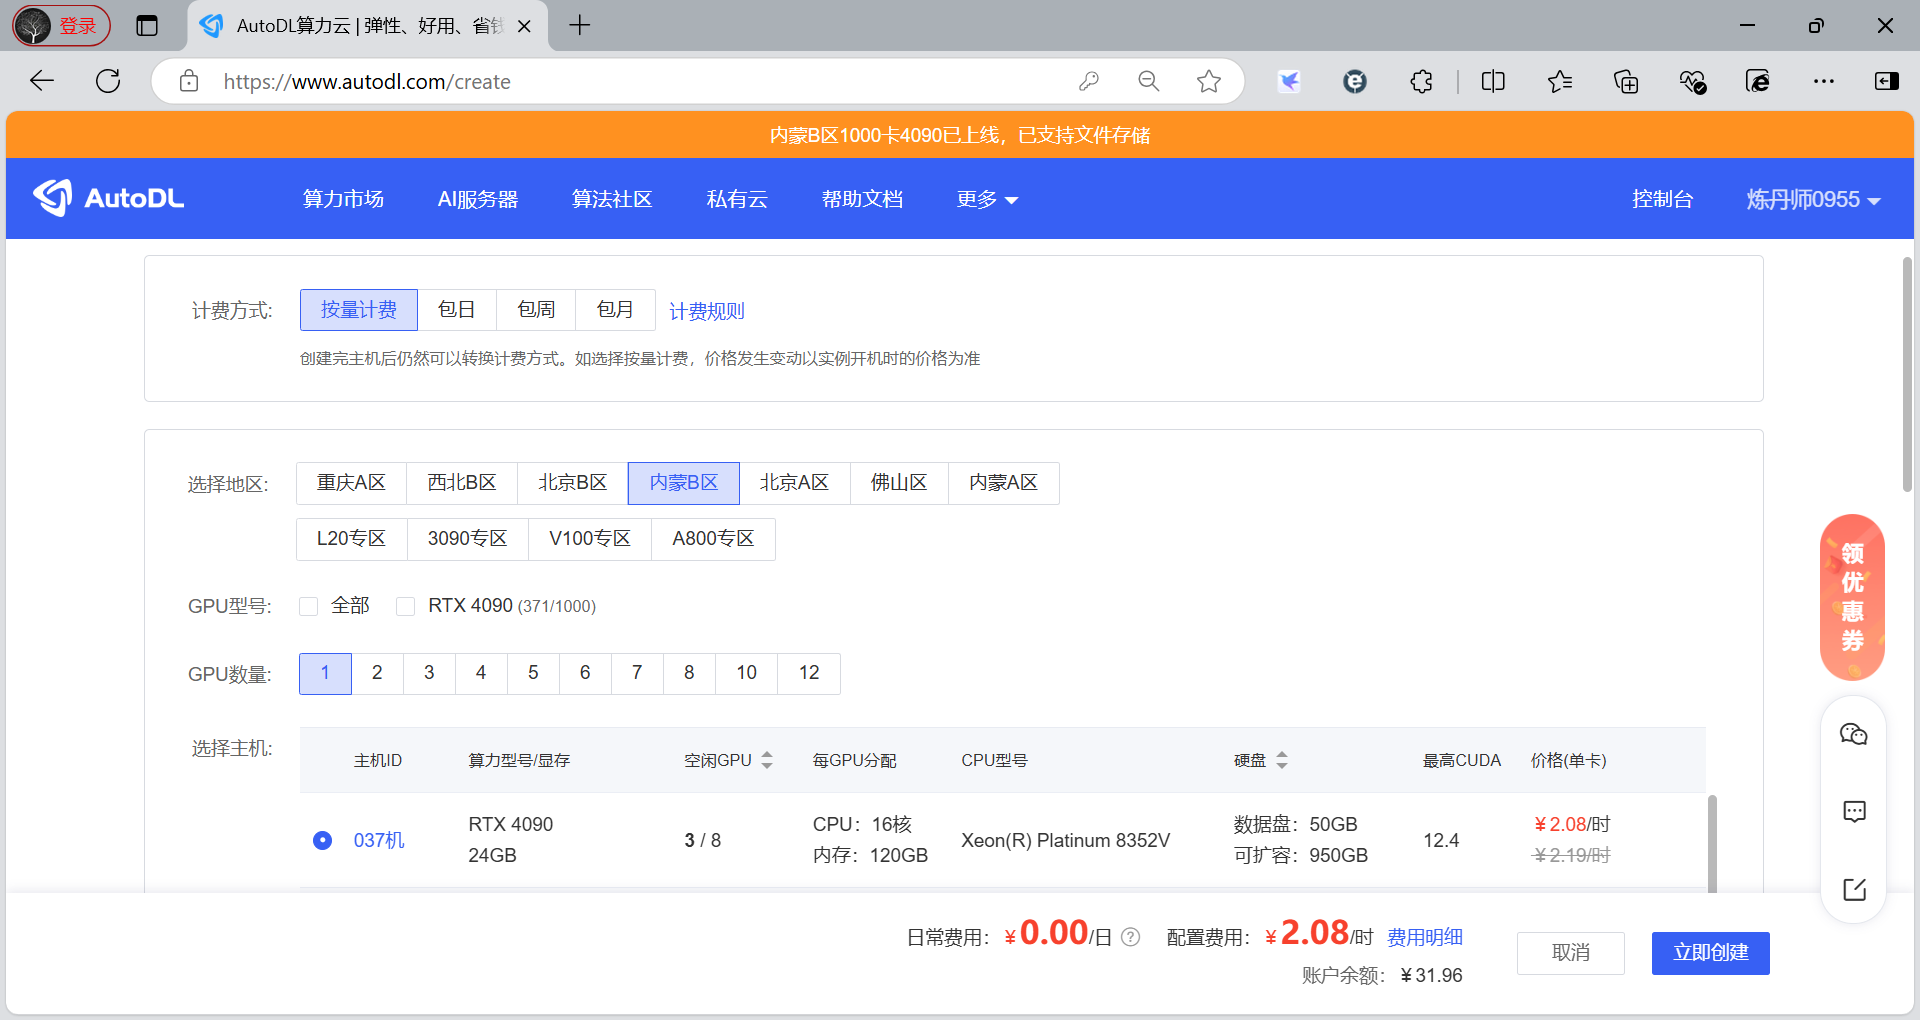Image resolution: width=1920 pixels, height=1020 pixels.
Task: Click the zoom magnifier icon in address bar
Action: click(1149, 81)
